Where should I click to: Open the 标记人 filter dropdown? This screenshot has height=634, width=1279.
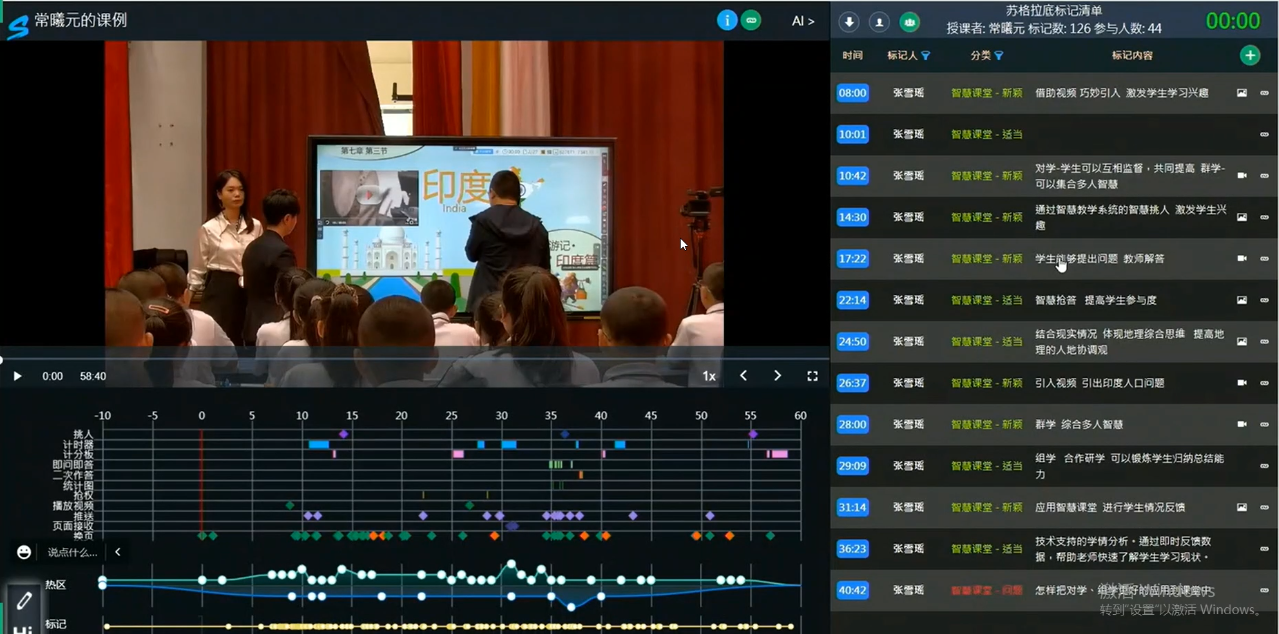click(x=925, y=56)
